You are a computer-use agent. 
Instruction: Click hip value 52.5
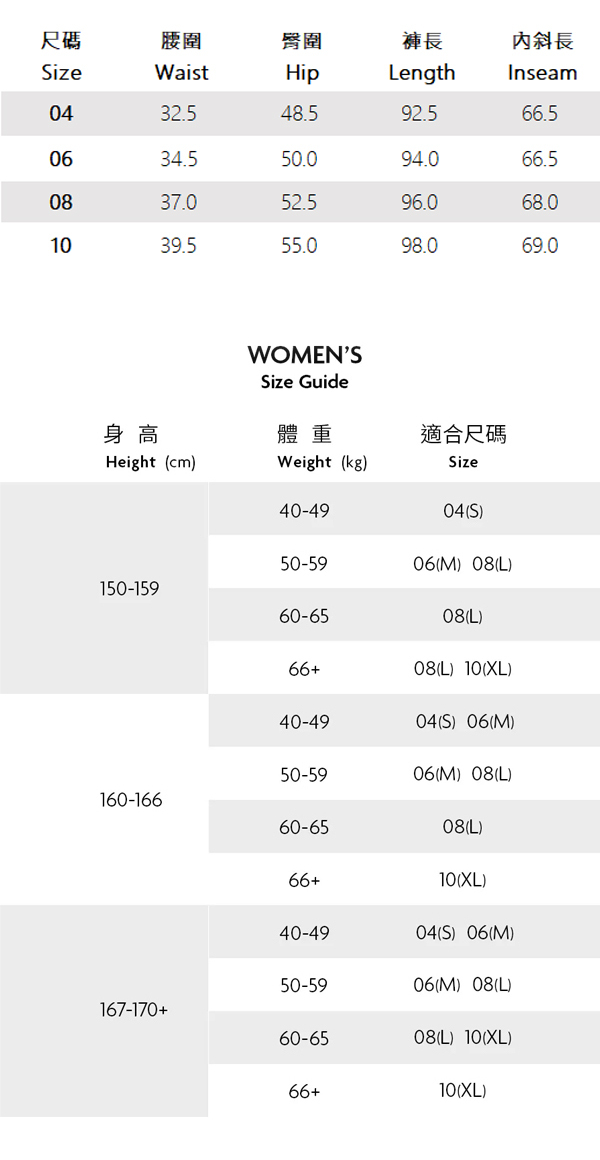pos(299,203)
